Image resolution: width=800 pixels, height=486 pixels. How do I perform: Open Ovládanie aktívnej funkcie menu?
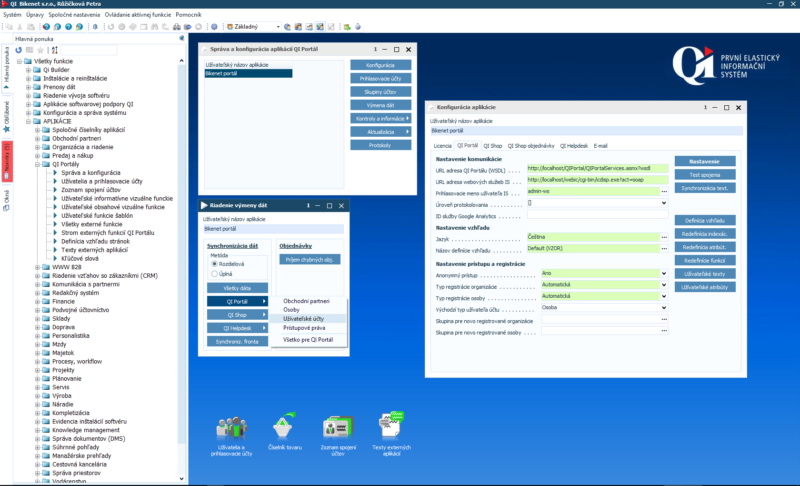tap(138, 15)
